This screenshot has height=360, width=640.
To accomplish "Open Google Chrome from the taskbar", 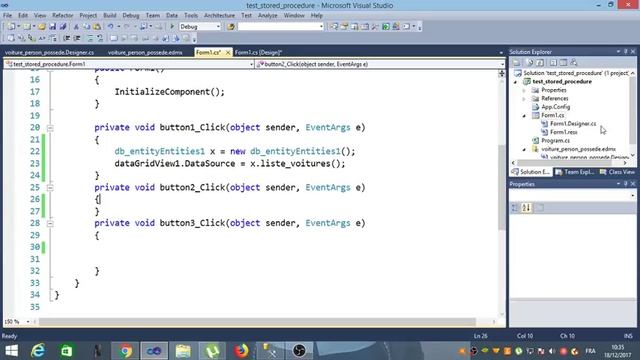I will tap(125, 351).
